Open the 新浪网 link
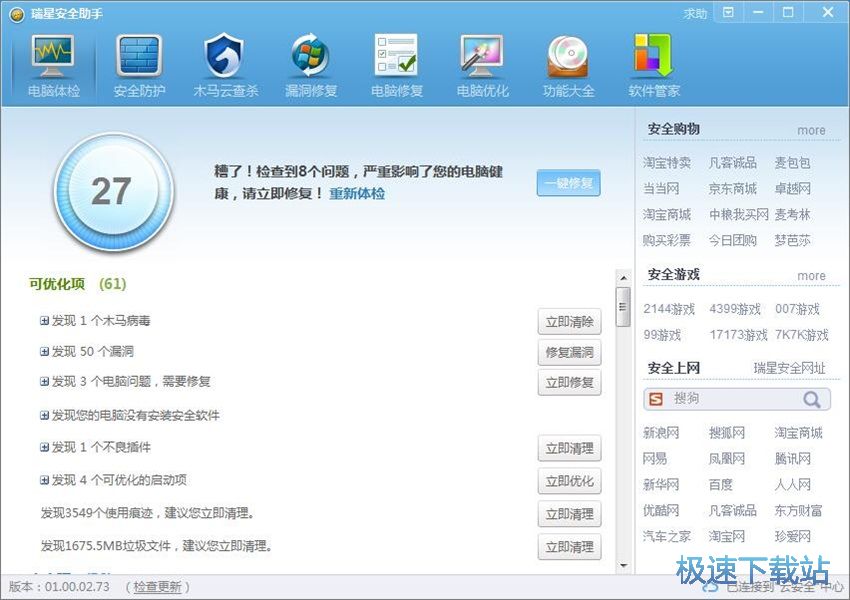Image resolution: width=850 pixels, height=600 pixels. tap(661, 433)
